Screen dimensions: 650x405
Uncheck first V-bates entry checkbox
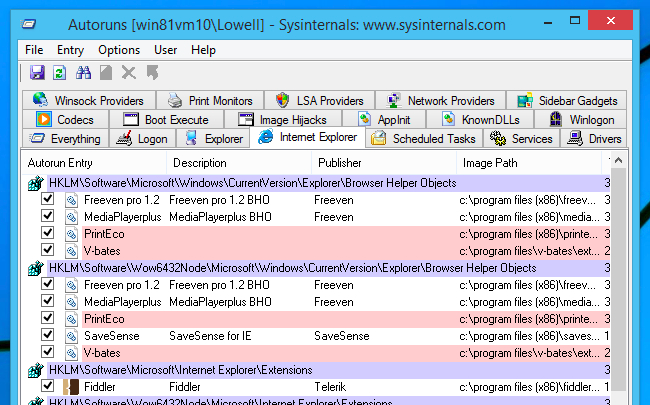pyautogui.click(x=48, y=250)
